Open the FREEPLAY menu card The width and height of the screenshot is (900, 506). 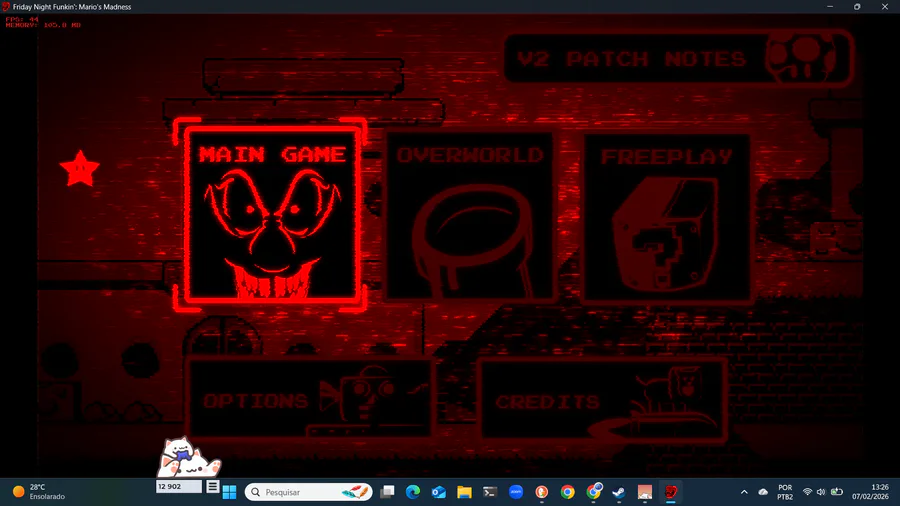click(666, 218)
